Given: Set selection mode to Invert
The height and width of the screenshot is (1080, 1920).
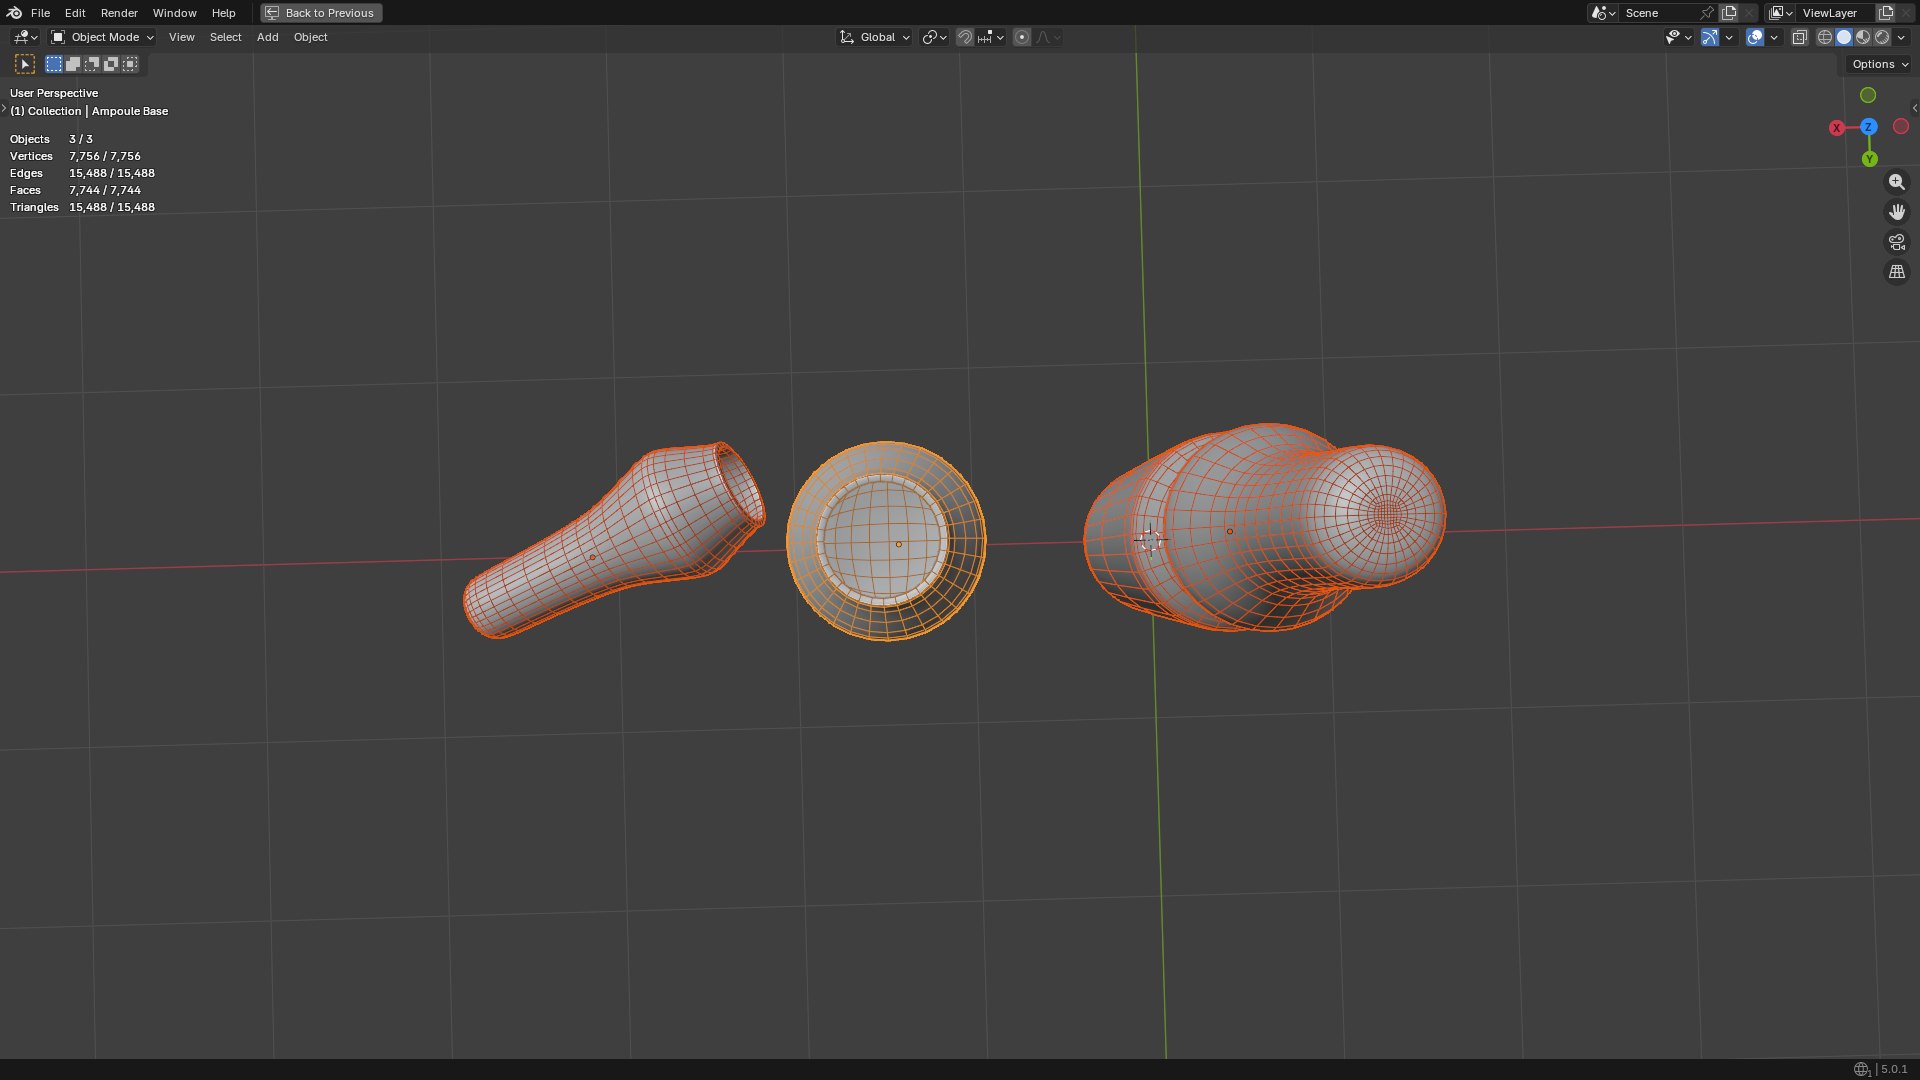Looking at the screenshot, I should coord(111,64).
